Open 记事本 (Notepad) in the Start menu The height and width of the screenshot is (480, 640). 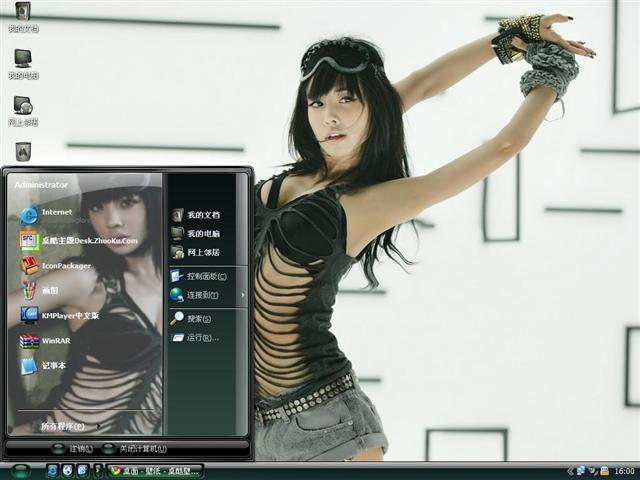pyautogui.click(x=53, y=365)
